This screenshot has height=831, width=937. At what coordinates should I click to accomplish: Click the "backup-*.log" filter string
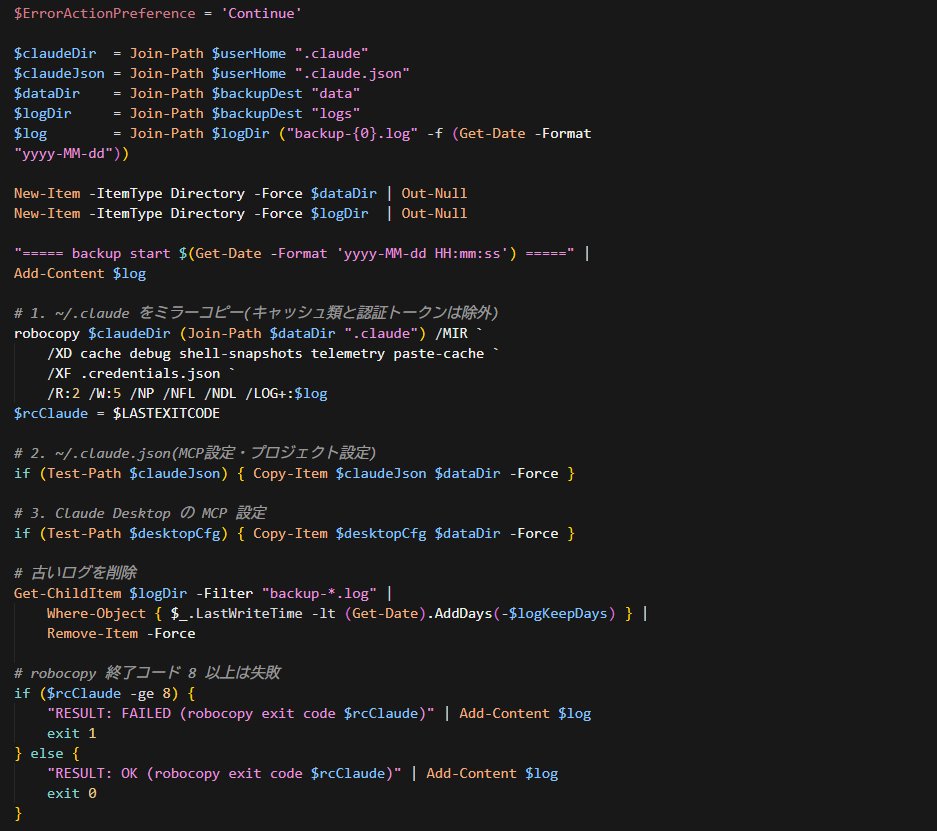(319, 594)
